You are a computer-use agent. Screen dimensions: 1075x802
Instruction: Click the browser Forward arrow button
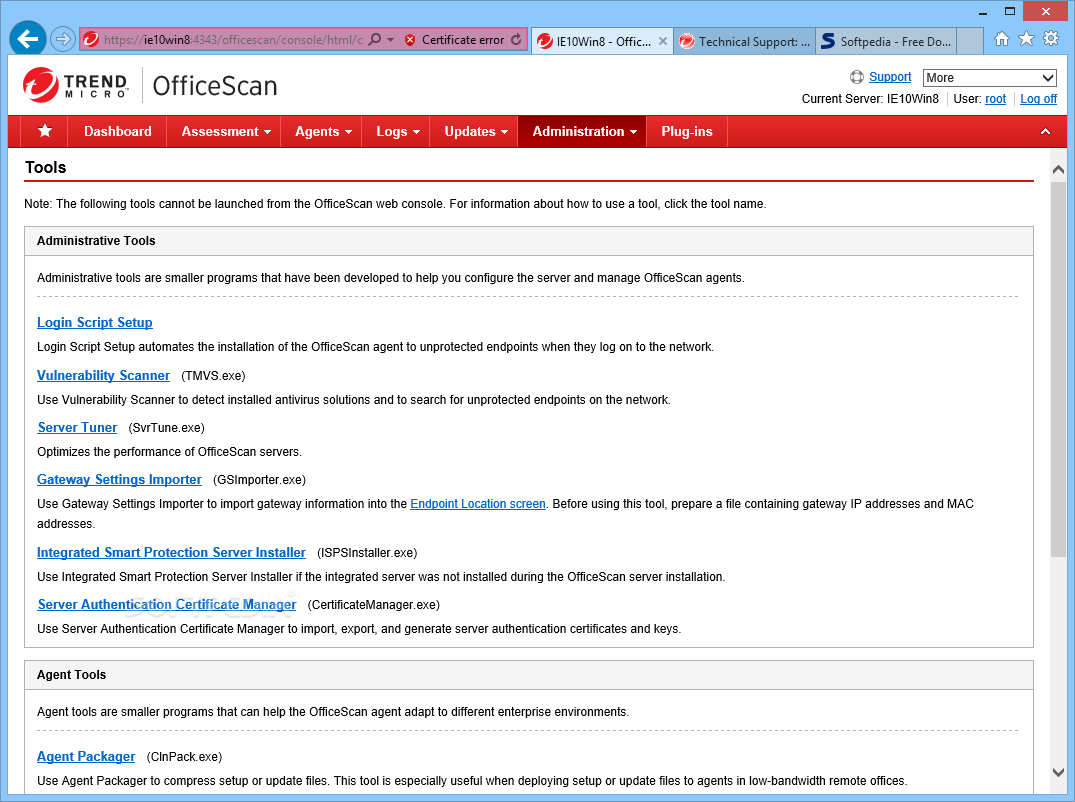[x=63, y=39]
